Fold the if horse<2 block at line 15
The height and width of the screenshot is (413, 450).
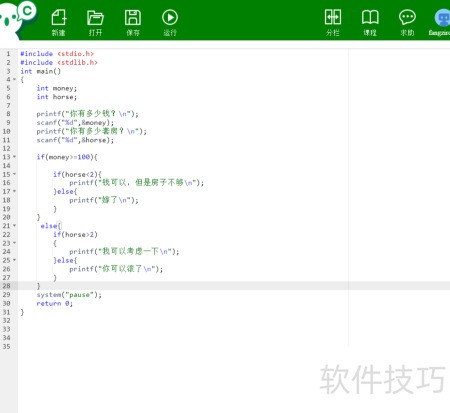tap(14, 174)
